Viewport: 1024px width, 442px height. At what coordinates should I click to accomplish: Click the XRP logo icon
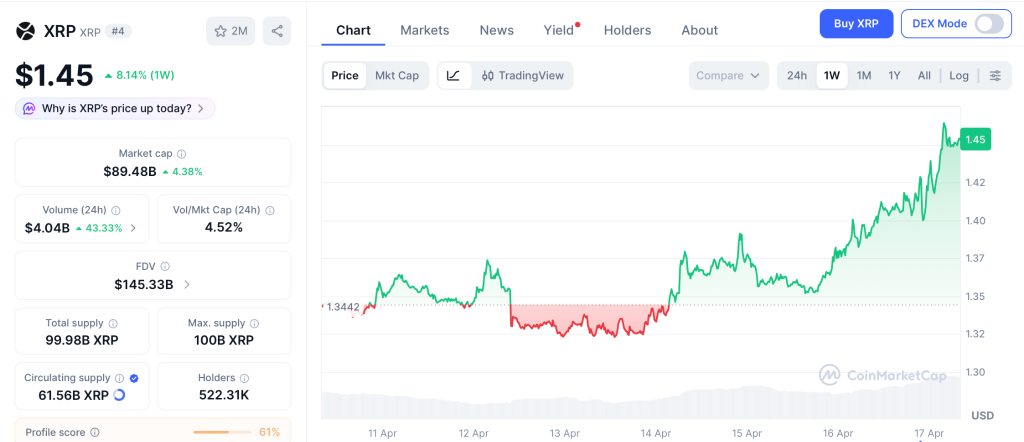coord(25,31)
